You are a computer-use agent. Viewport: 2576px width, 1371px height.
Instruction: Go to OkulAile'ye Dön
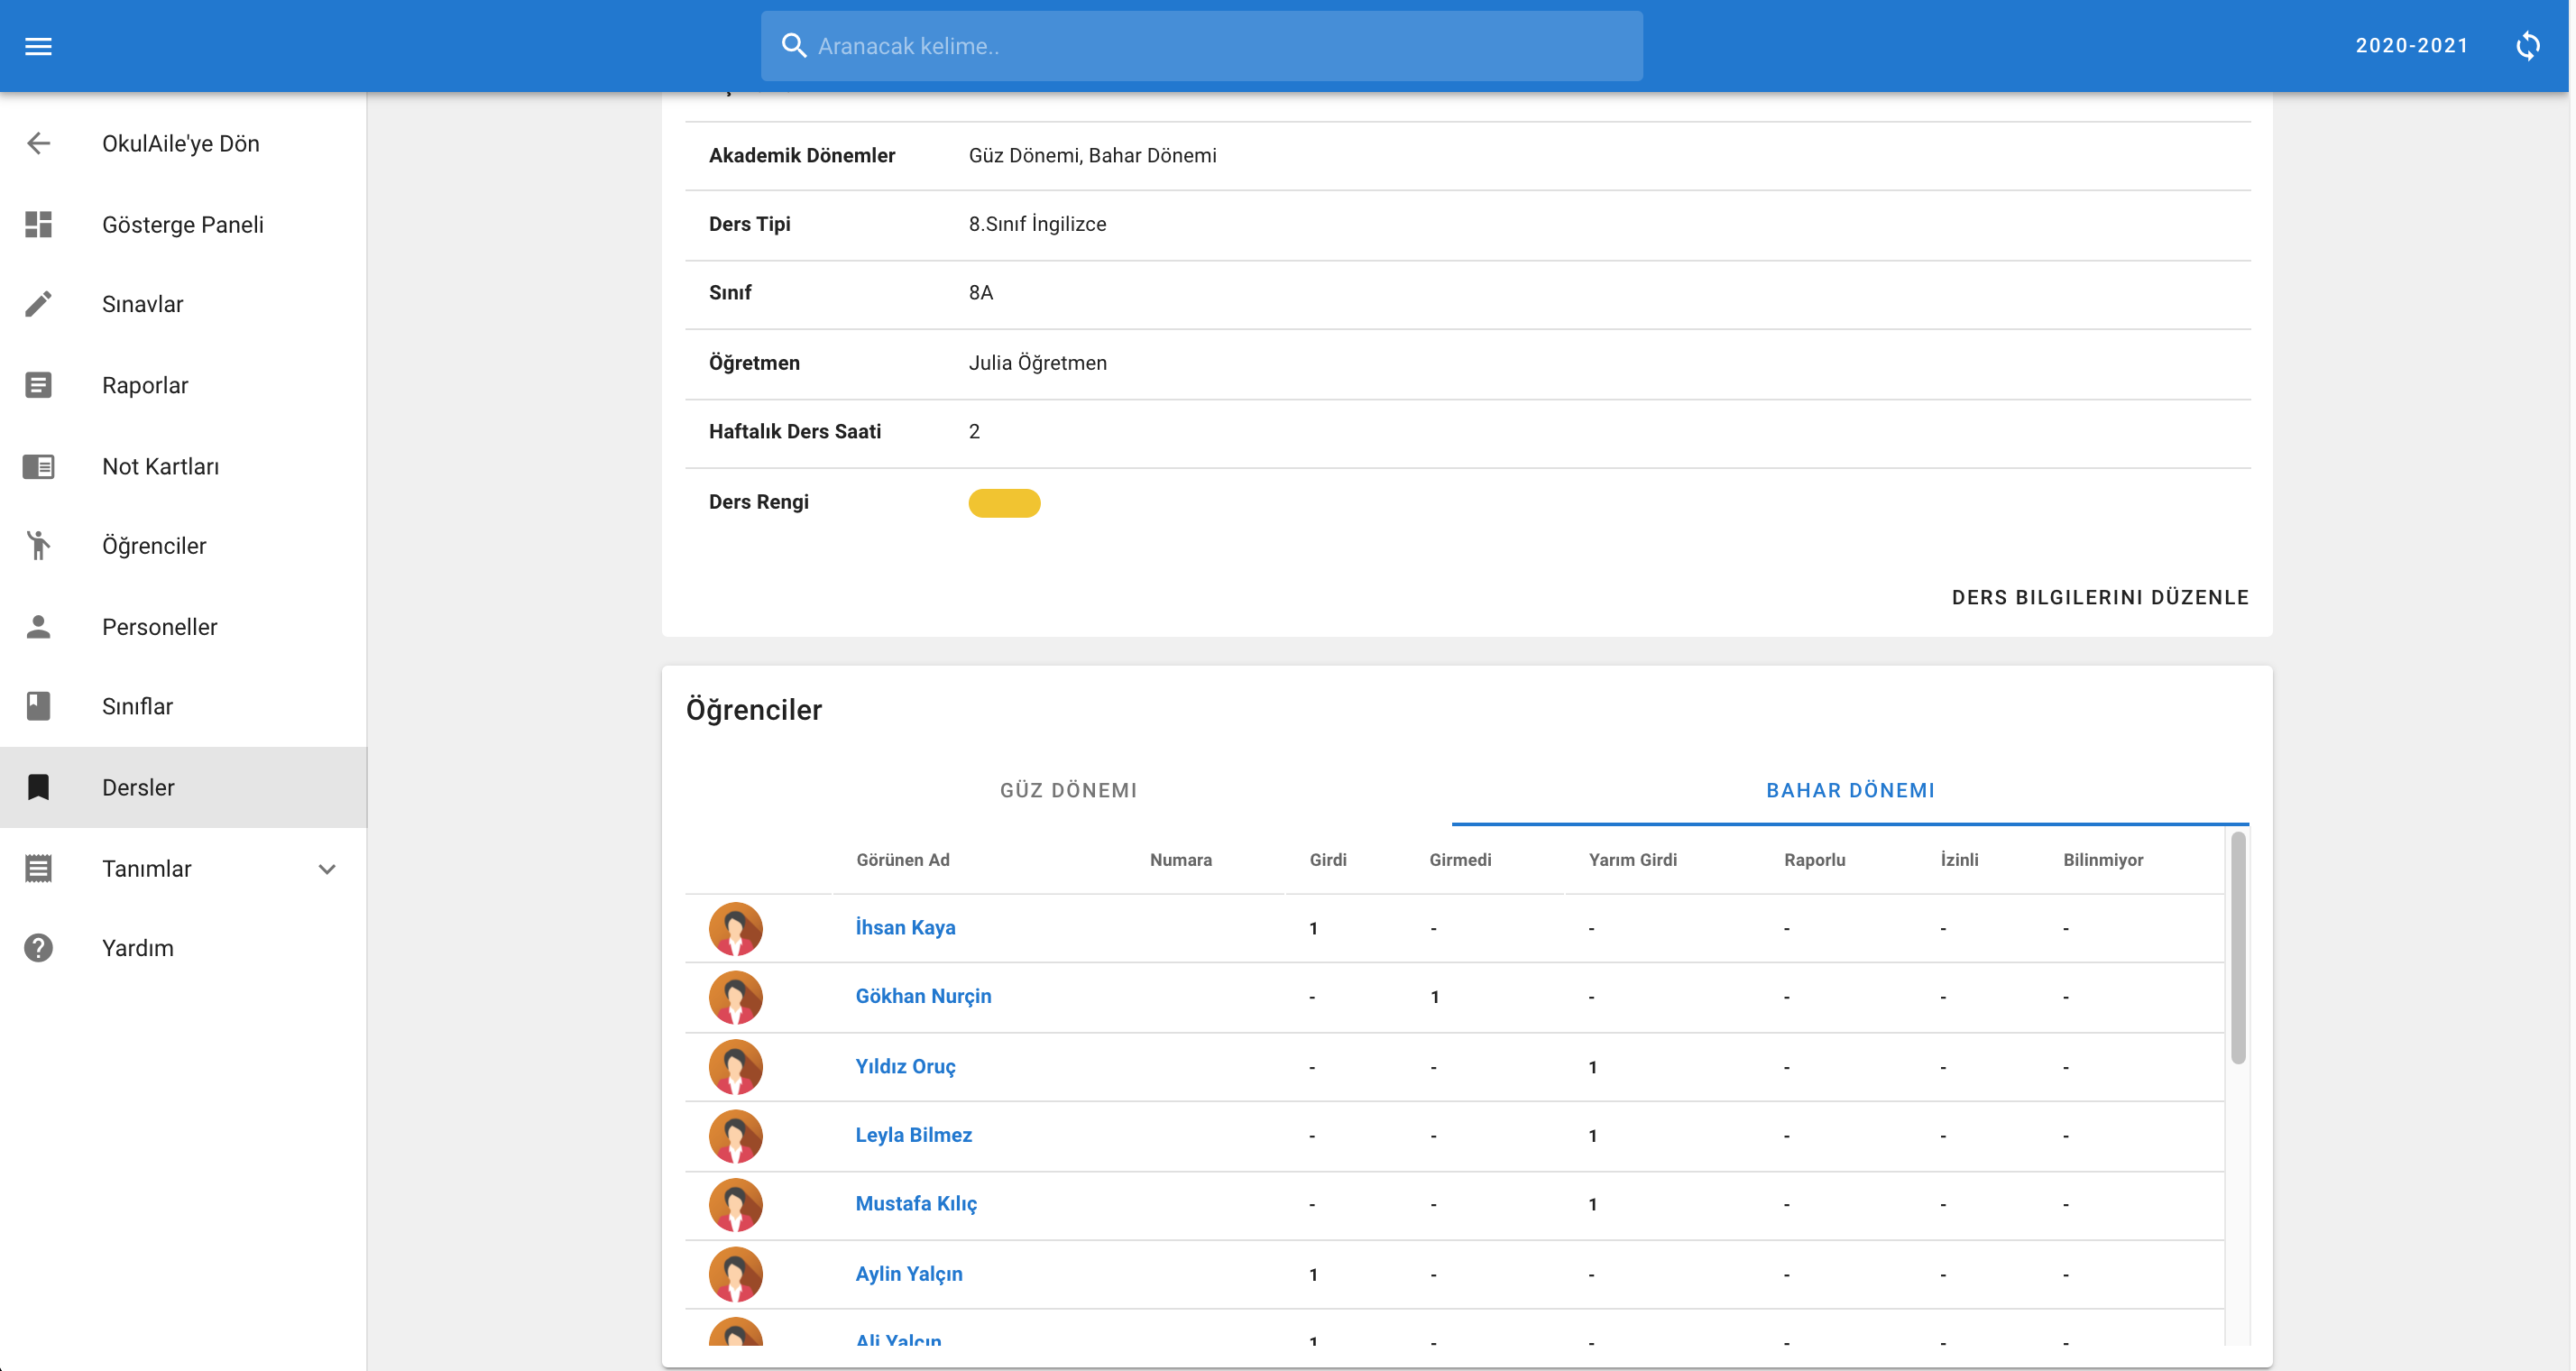click(x=183, y=144)
